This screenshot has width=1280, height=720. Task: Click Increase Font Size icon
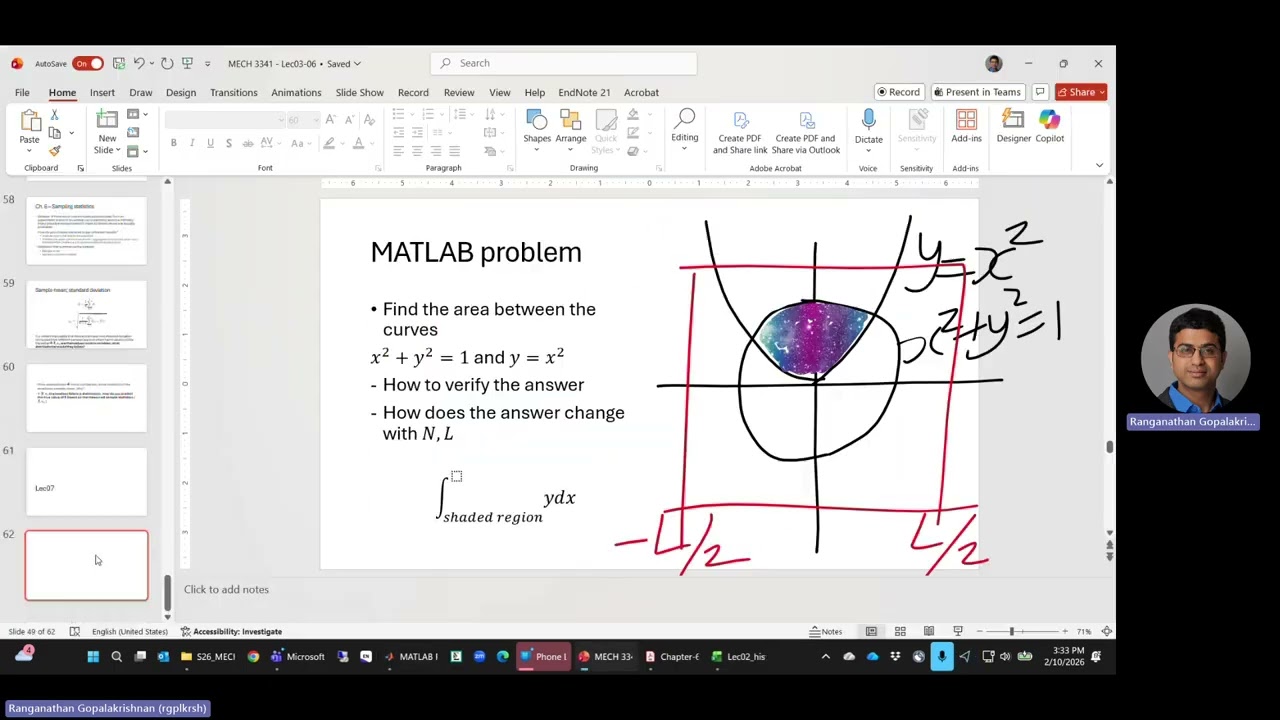pyautogui.click(x=331, y=119)
